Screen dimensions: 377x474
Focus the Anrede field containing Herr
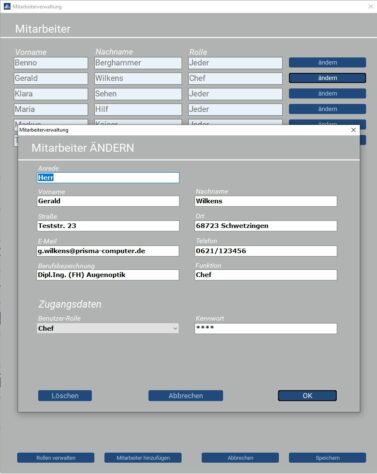(x=108, y=177)
